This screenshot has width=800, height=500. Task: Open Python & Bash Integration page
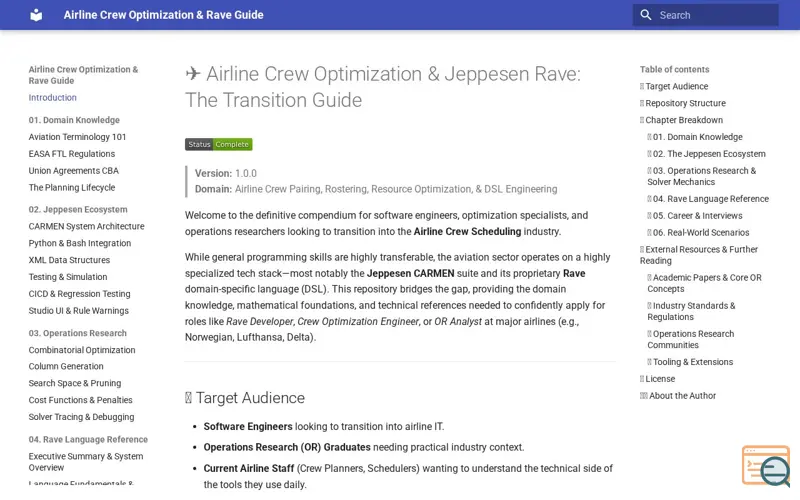(80, 243)
